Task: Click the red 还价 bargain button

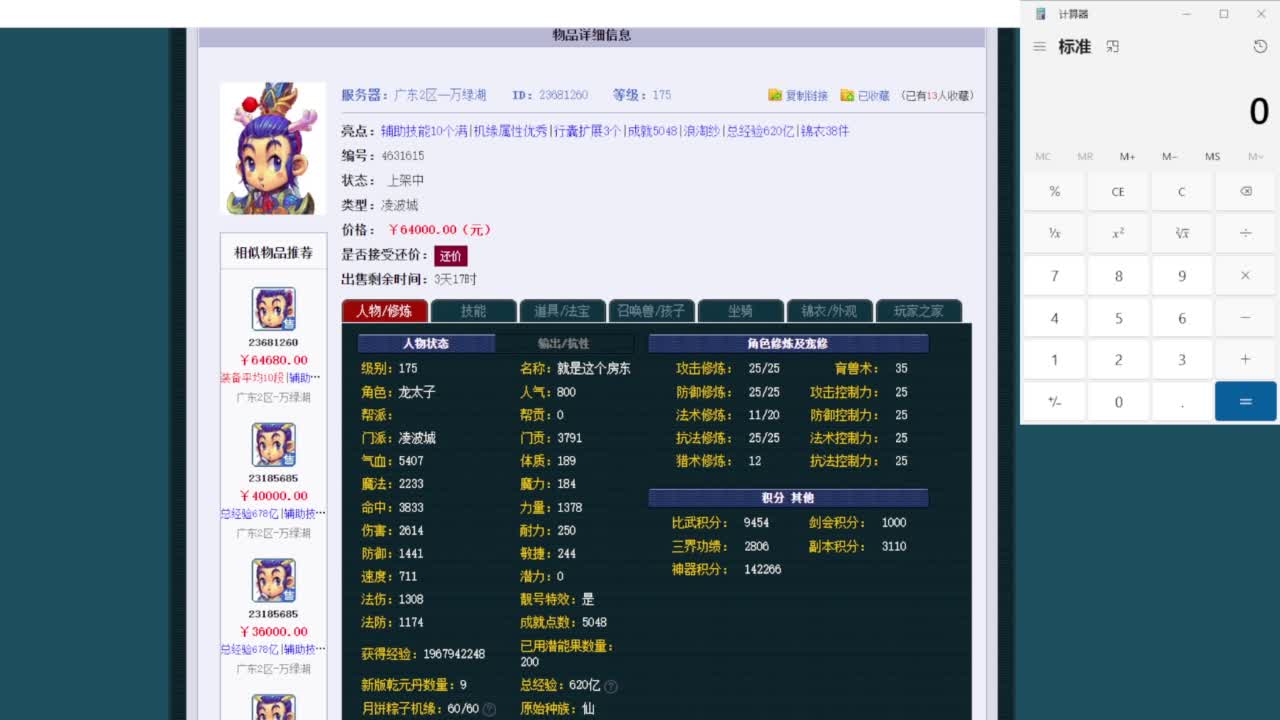Action: coord(450,256)
